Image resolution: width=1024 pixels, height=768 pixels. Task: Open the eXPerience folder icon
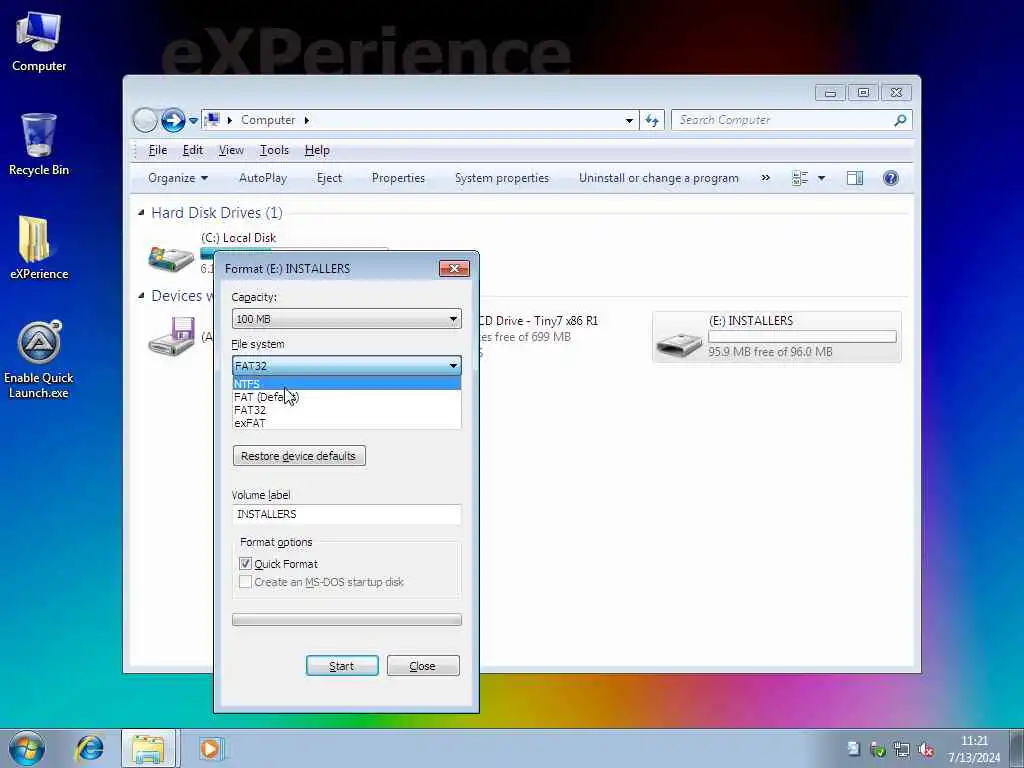tap(39, 248)
